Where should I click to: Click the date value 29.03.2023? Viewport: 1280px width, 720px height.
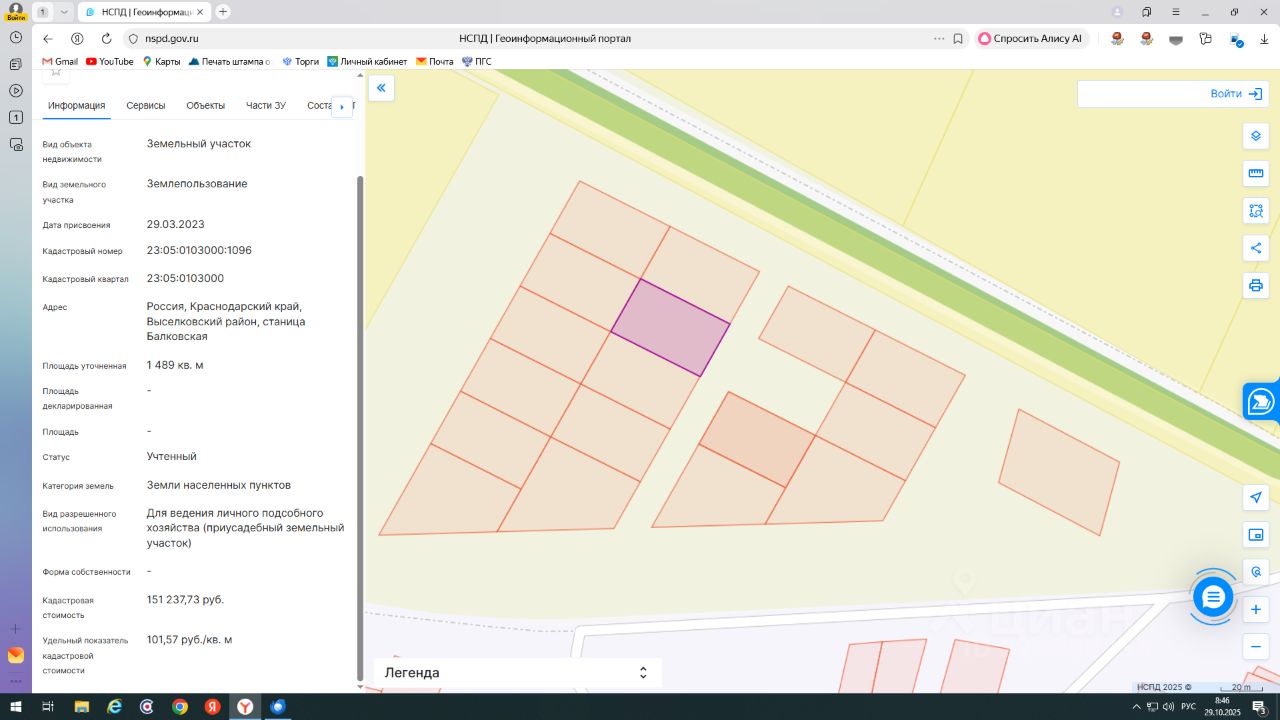175,224
